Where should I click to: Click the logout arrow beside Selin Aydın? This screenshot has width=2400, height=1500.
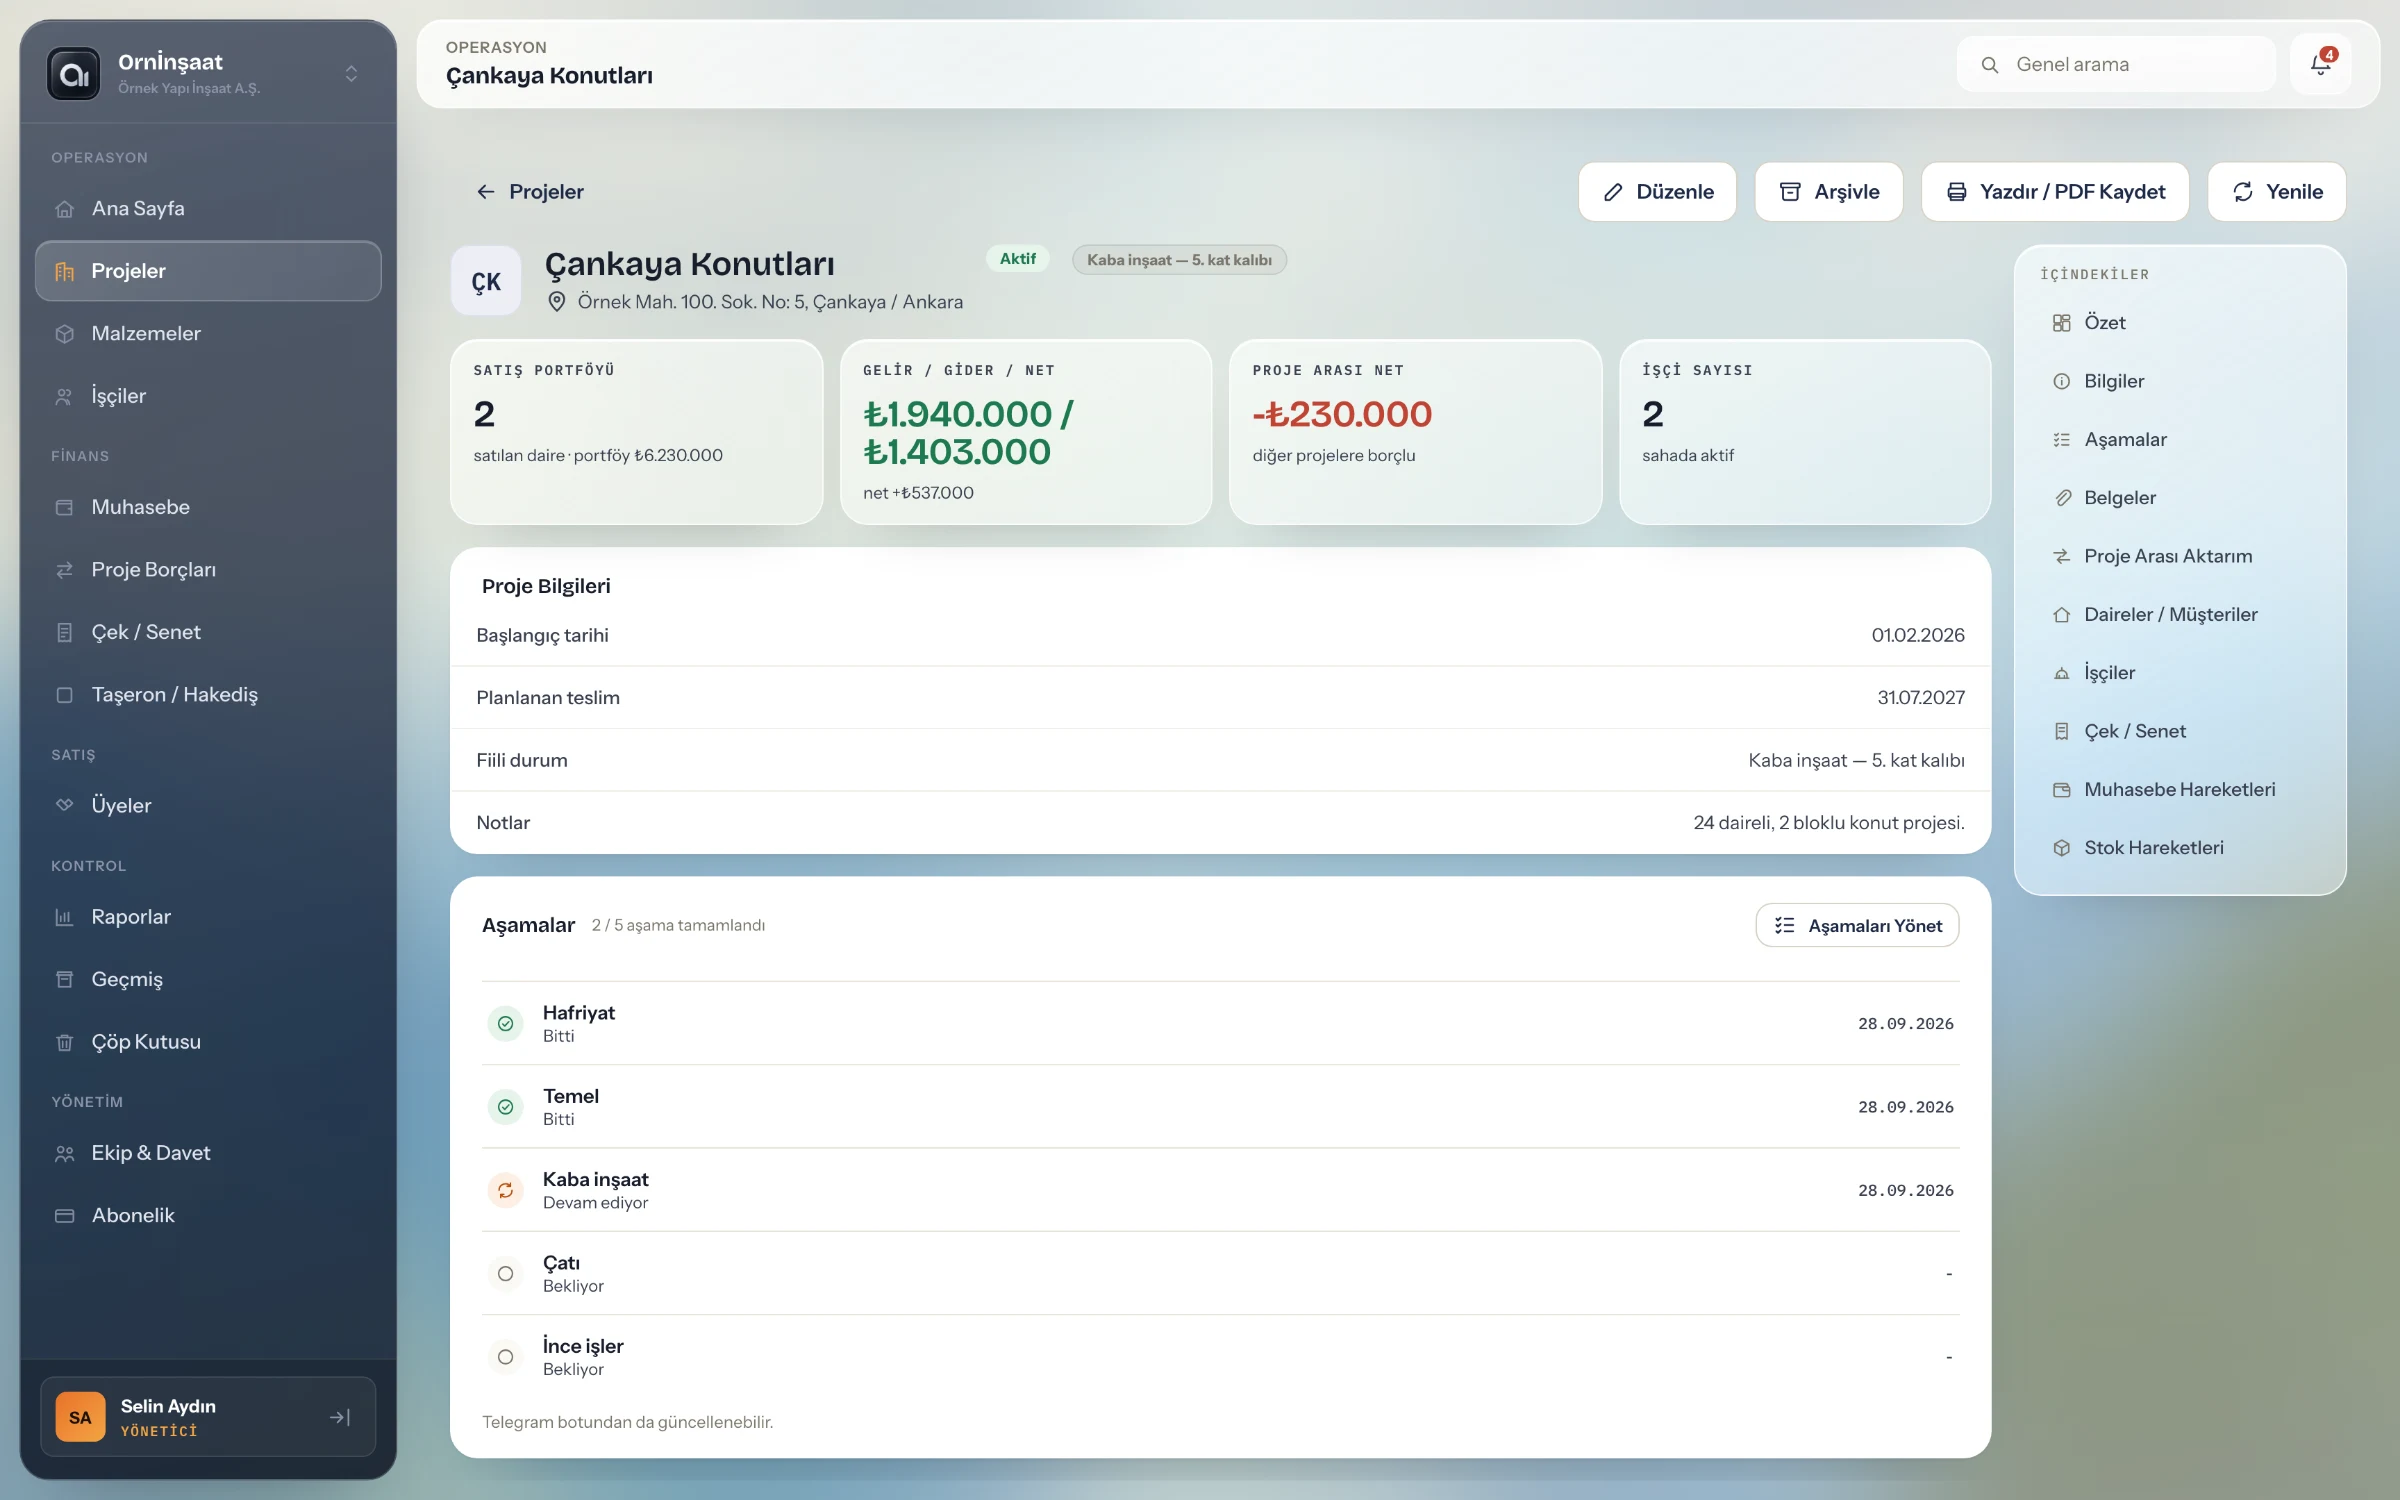(x=340, y=1417)
